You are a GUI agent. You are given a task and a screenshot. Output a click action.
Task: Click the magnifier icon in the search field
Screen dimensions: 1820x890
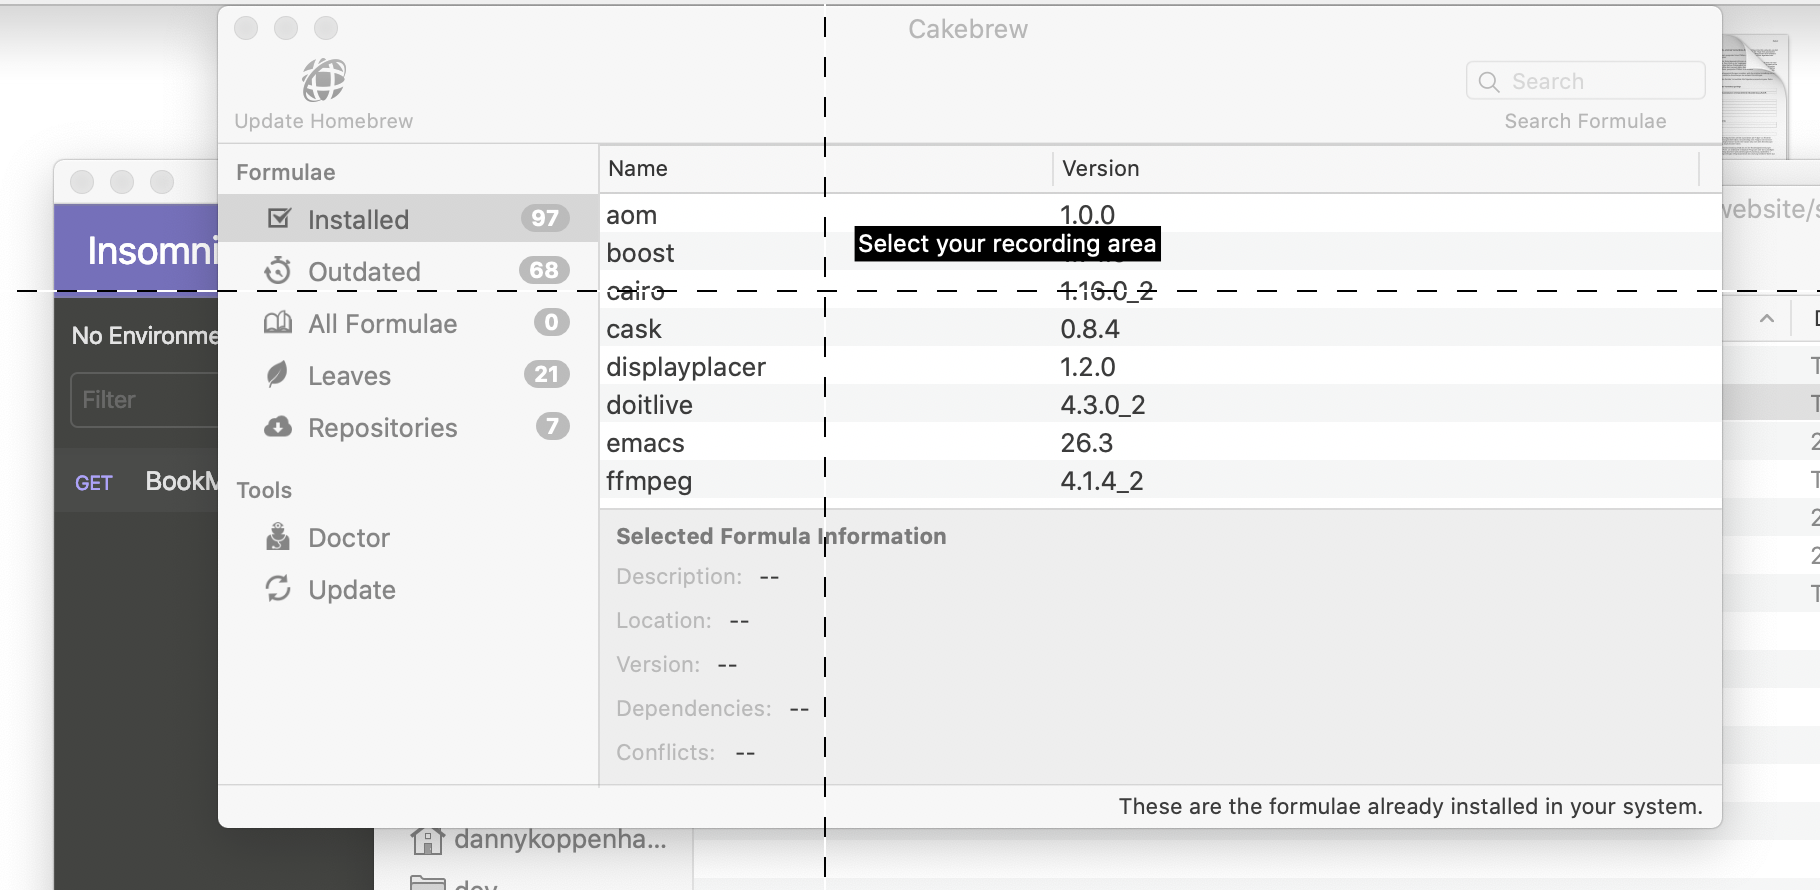pyautogui.click(x=1489, y=82)
